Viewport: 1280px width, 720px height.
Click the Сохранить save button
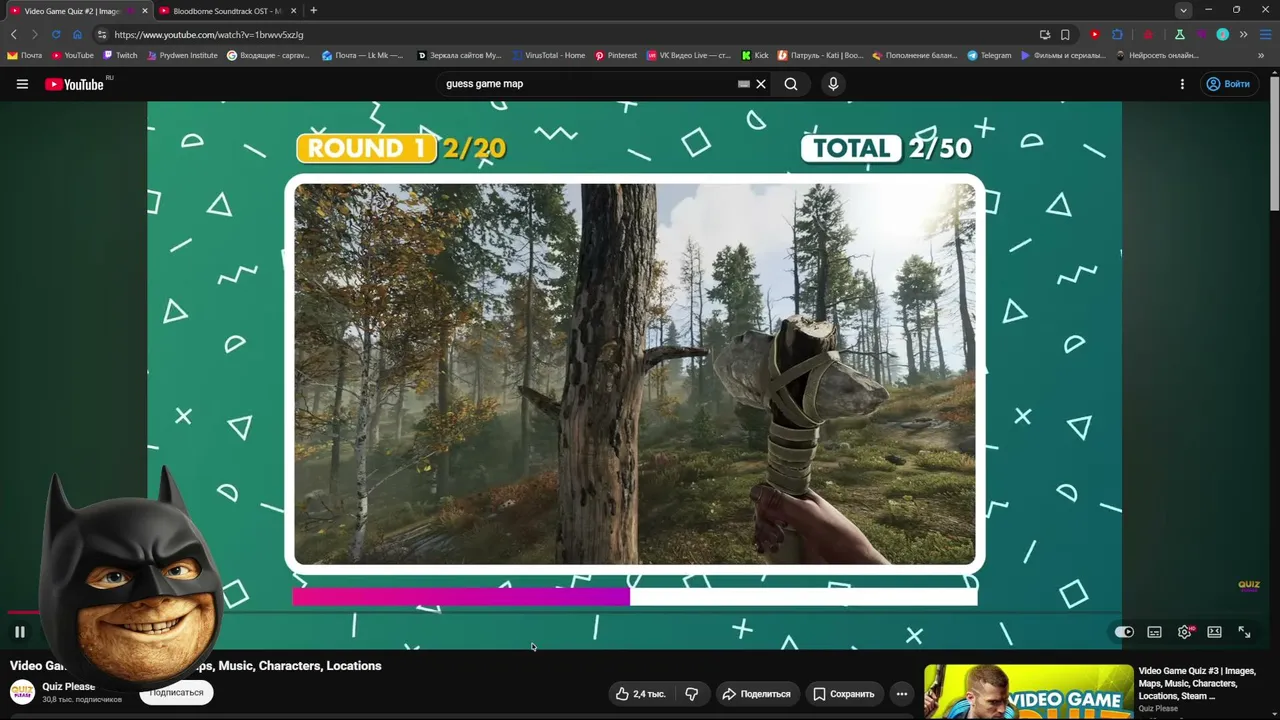pos(844,694)
